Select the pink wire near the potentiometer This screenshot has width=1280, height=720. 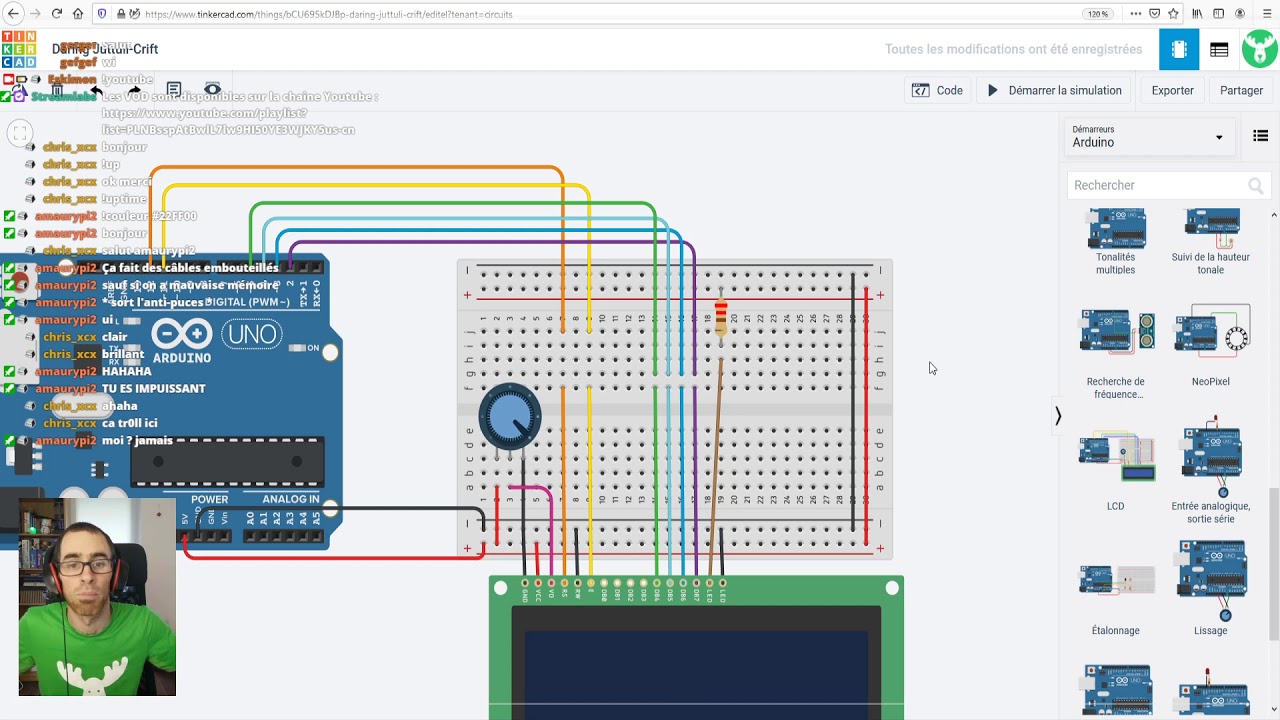(x=535, y=489)
